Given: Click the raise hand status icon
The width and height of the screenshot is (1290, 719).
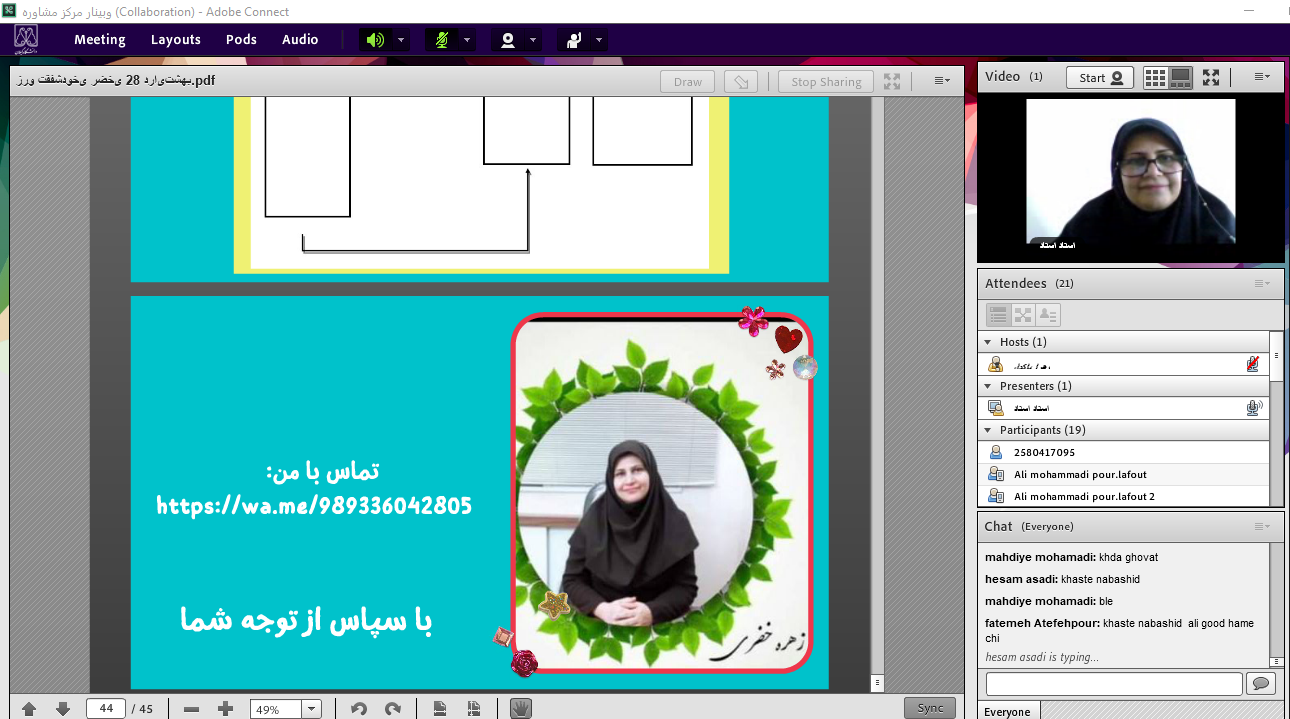Looking at the screenshot, I should coord(574,40).
